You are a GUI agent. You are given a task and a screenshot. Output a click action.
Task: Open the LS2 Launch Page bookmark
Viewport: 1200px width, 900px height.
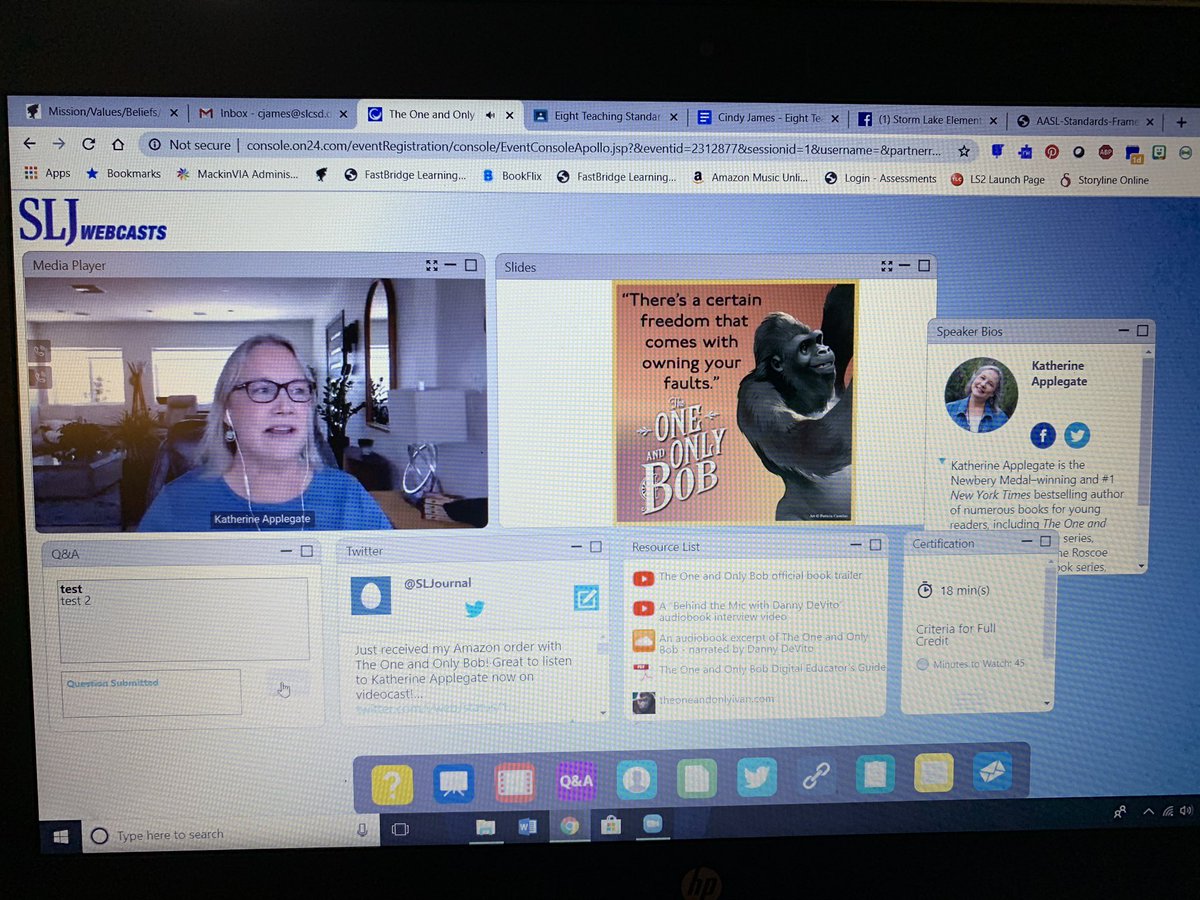pos(998,180)
